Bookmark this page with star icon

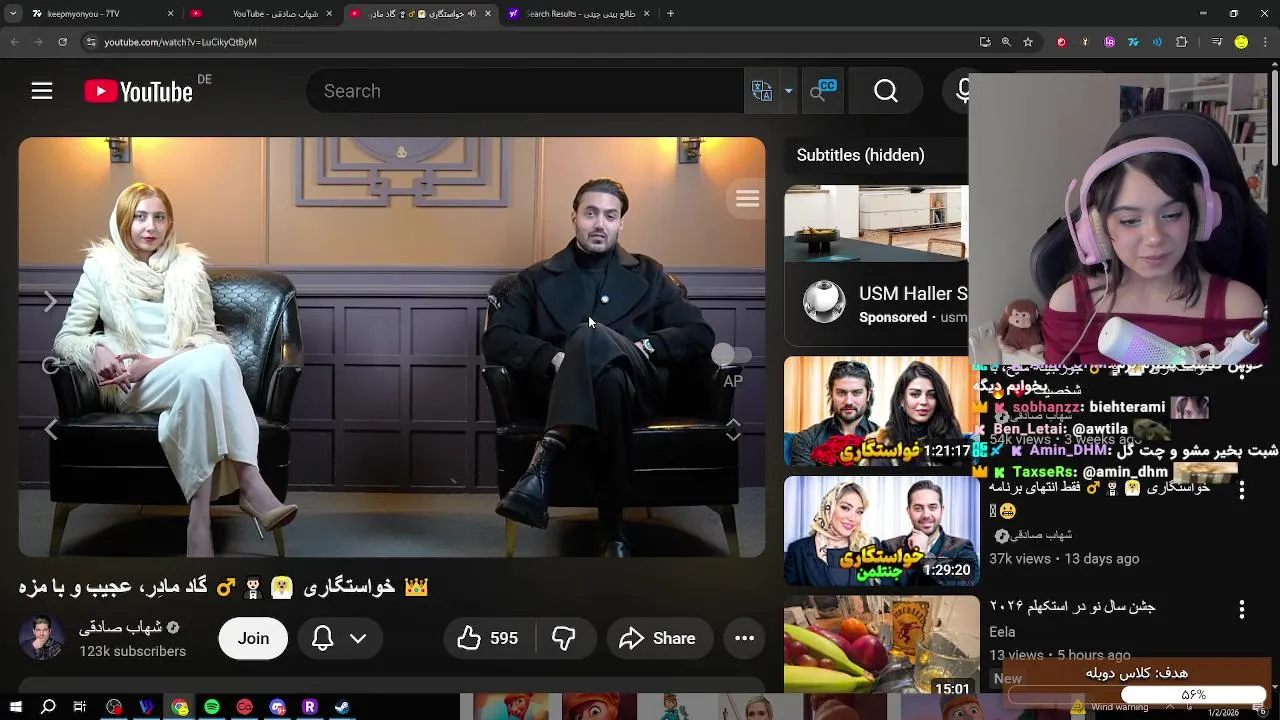pyautogui.click(x=1029, y=42)
